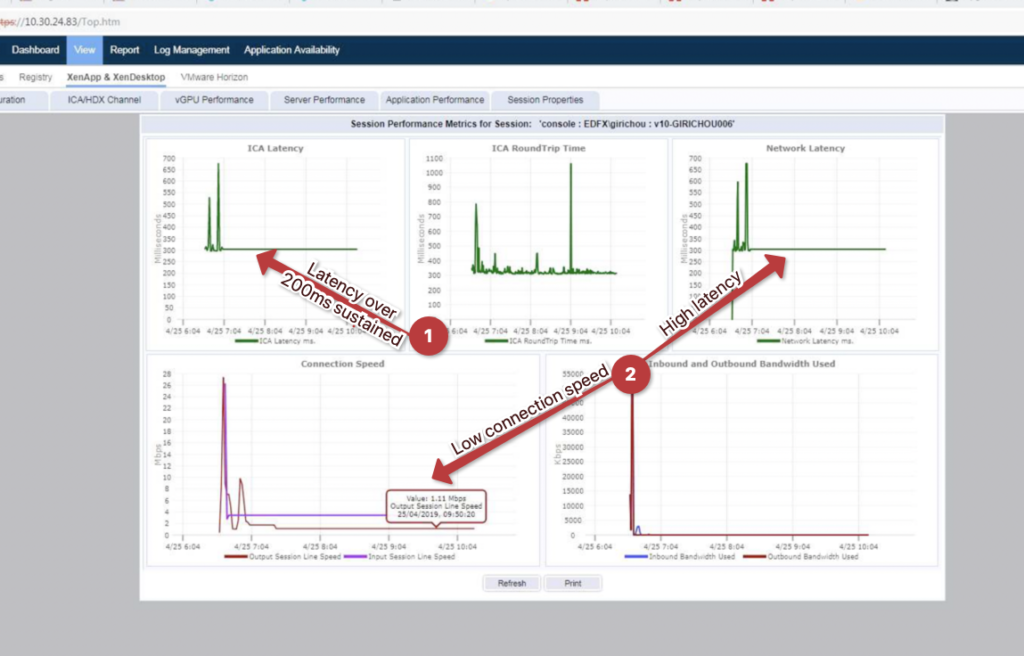The height and width of the screenshot is (656, 1024).
Task: Switch to the Registry tab
Action: tap(36, 76)
